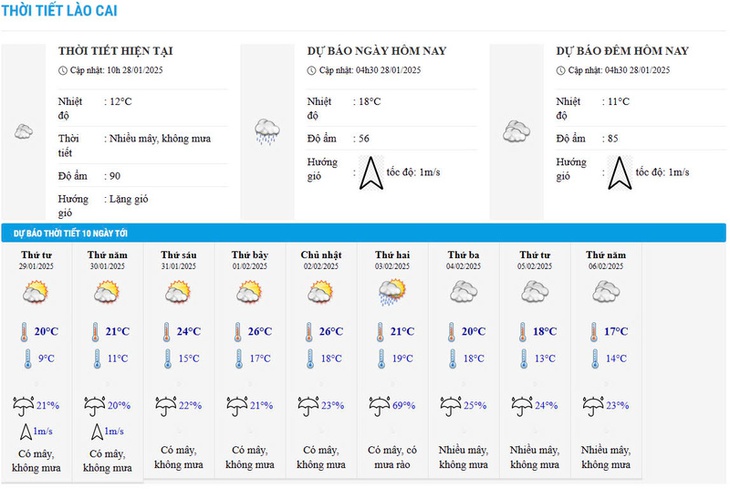730x489 pixels.
Task: Click the cloudy icon for 06/02/2025
Action: [606, 292]
